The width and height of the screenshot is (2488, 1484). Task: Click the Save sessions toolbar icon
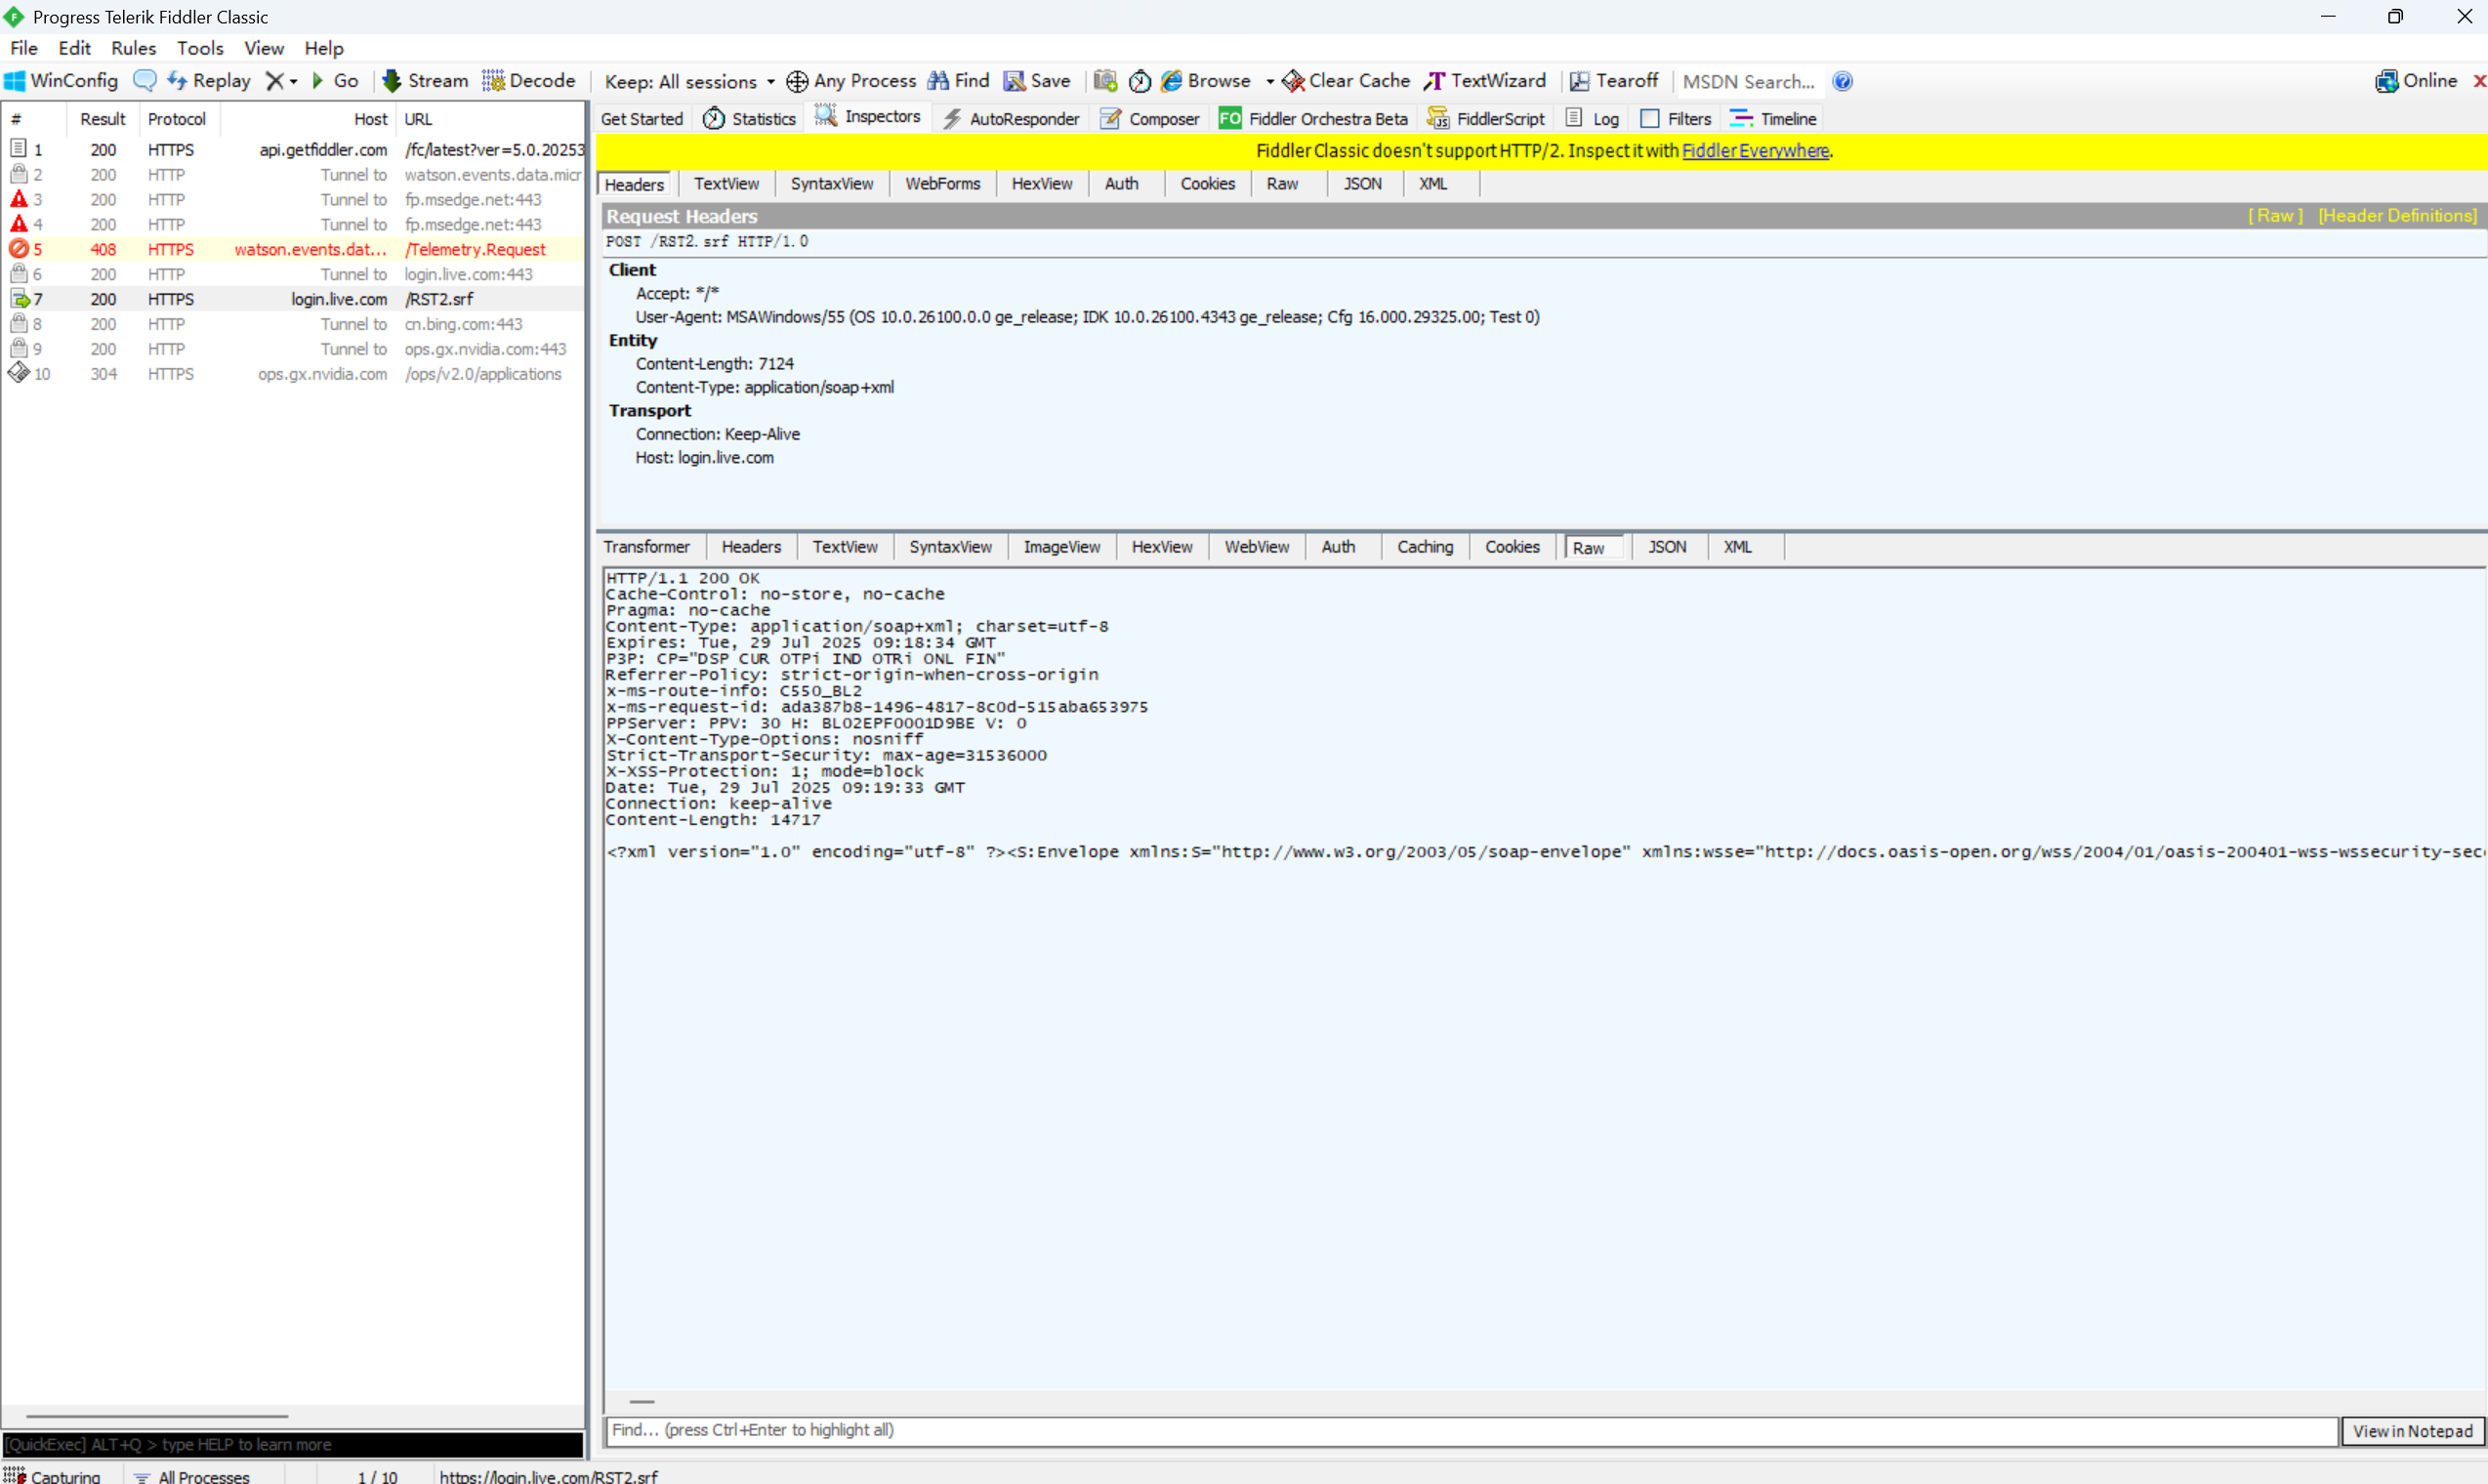[1037, 81]
